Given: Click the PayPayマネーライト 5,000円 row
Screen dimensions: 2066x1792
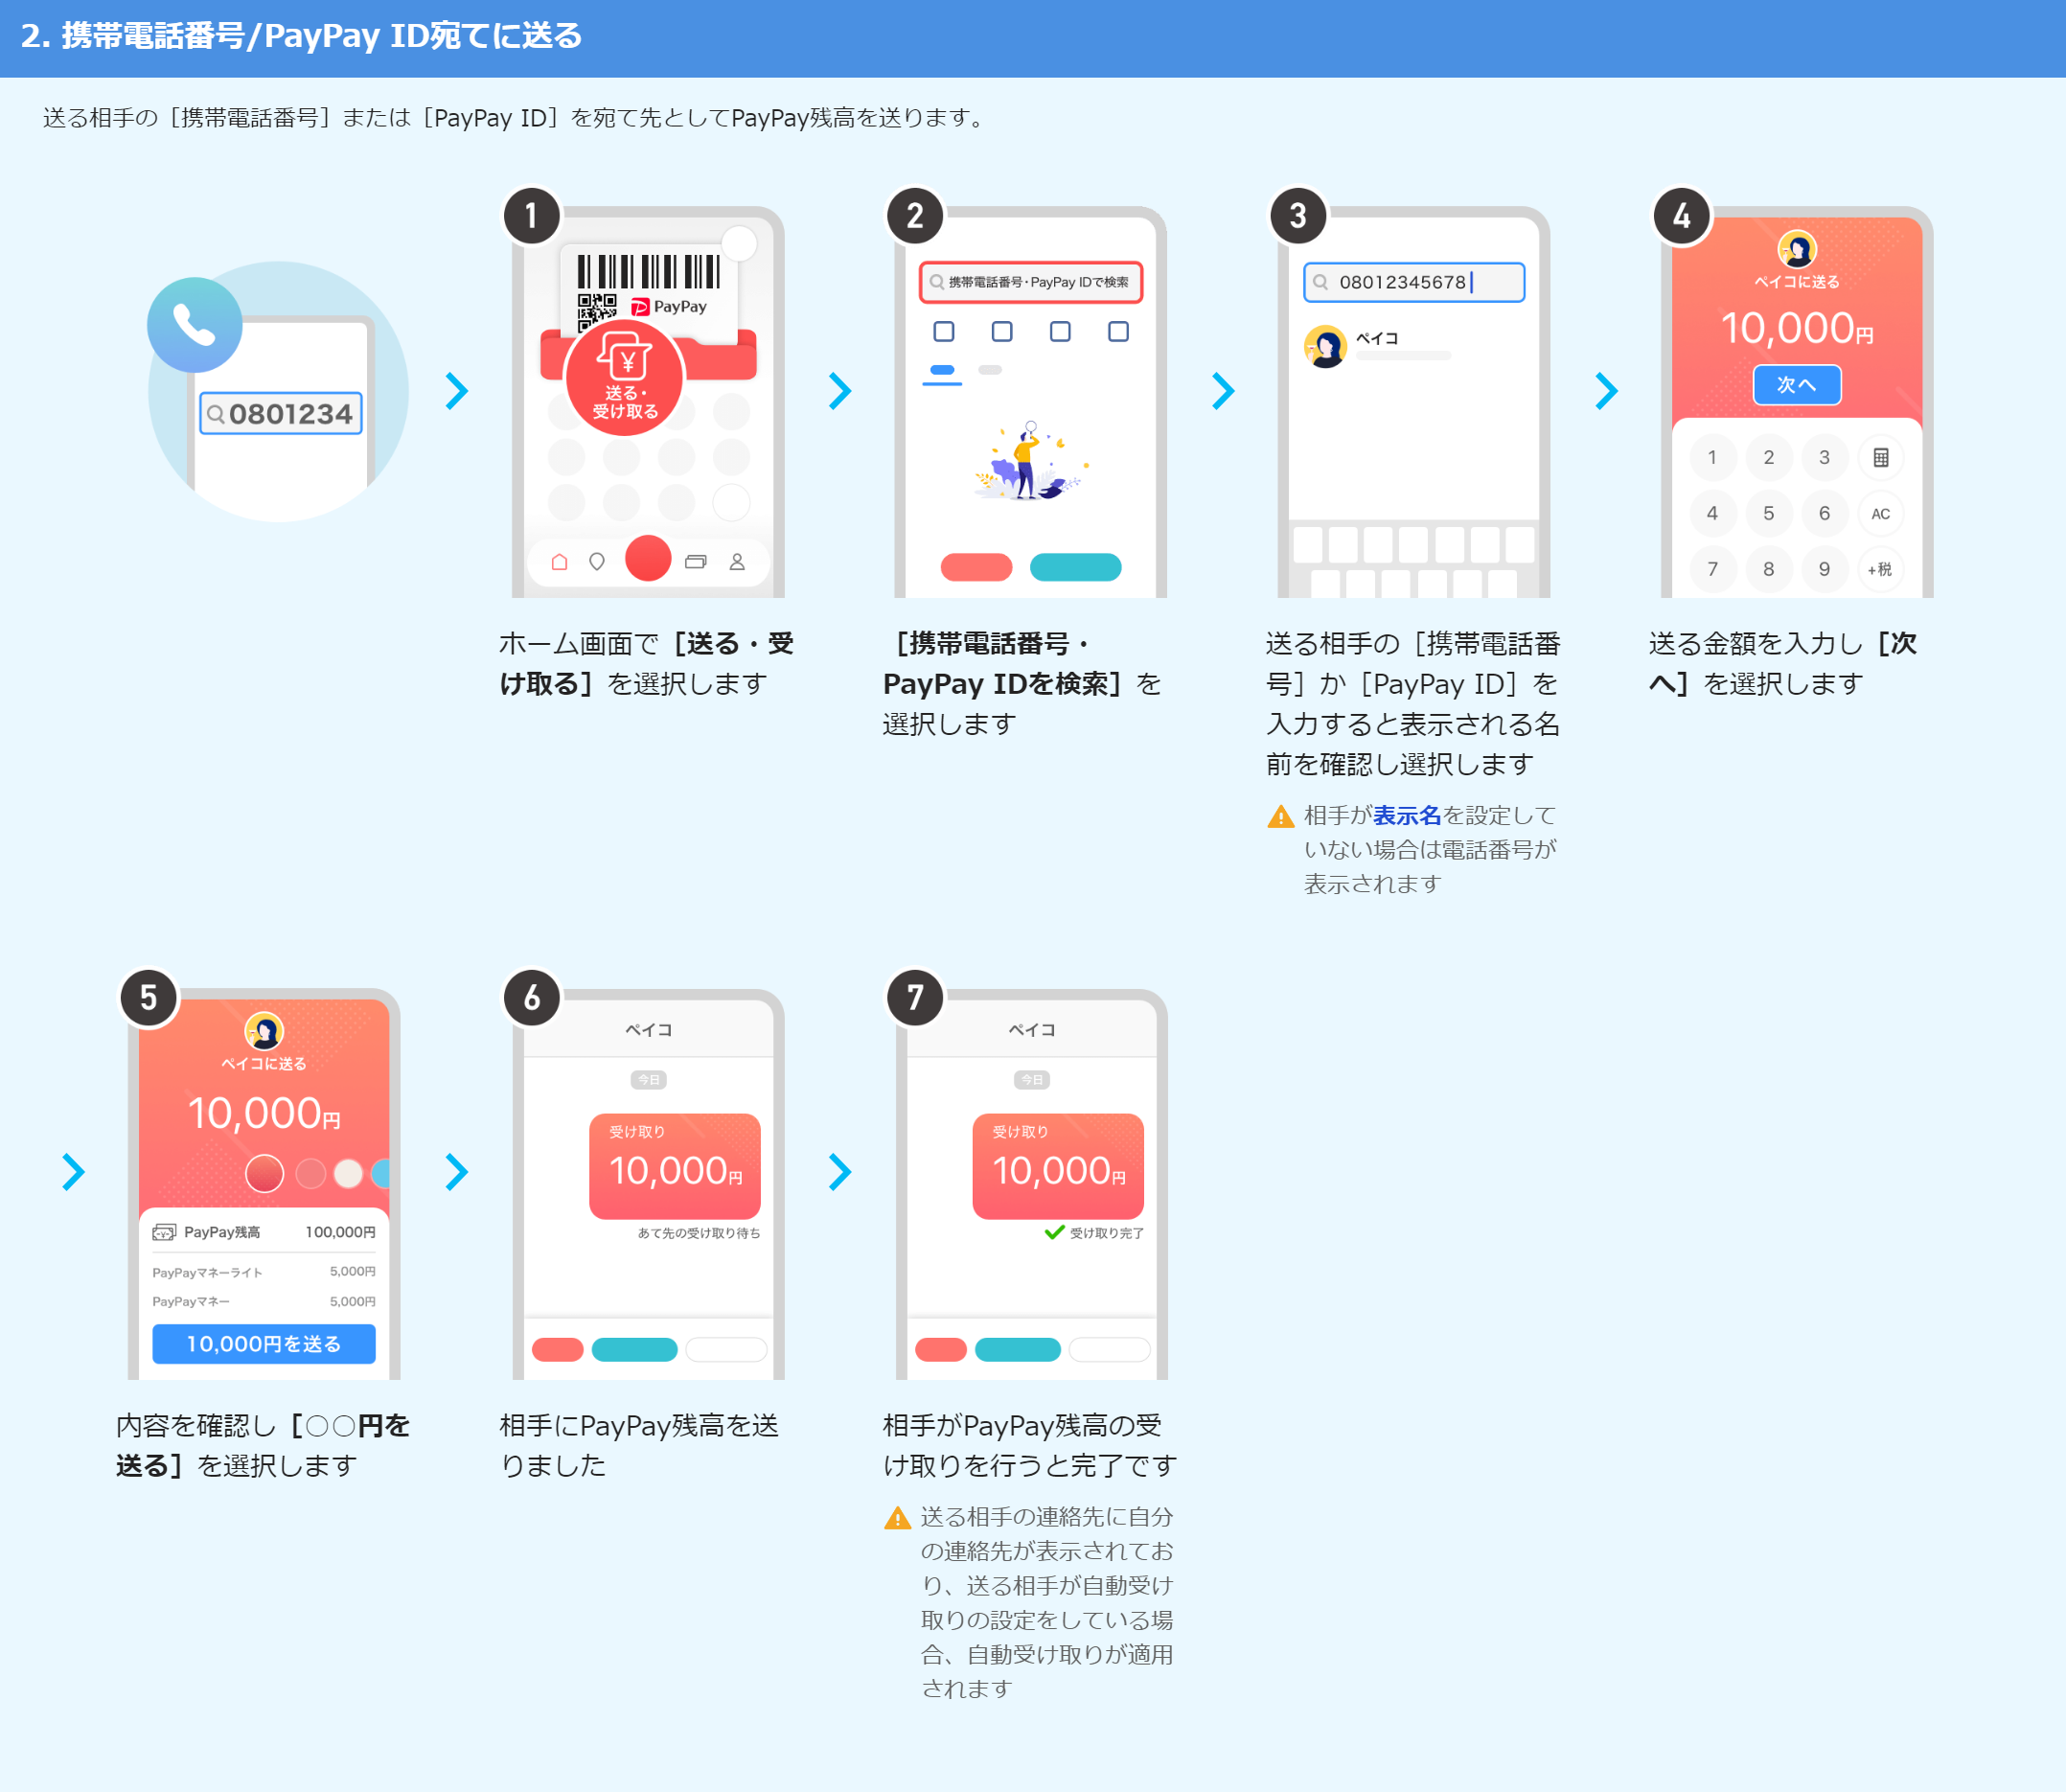Looking at the screenshot, I should click(x=264, y=1272).
